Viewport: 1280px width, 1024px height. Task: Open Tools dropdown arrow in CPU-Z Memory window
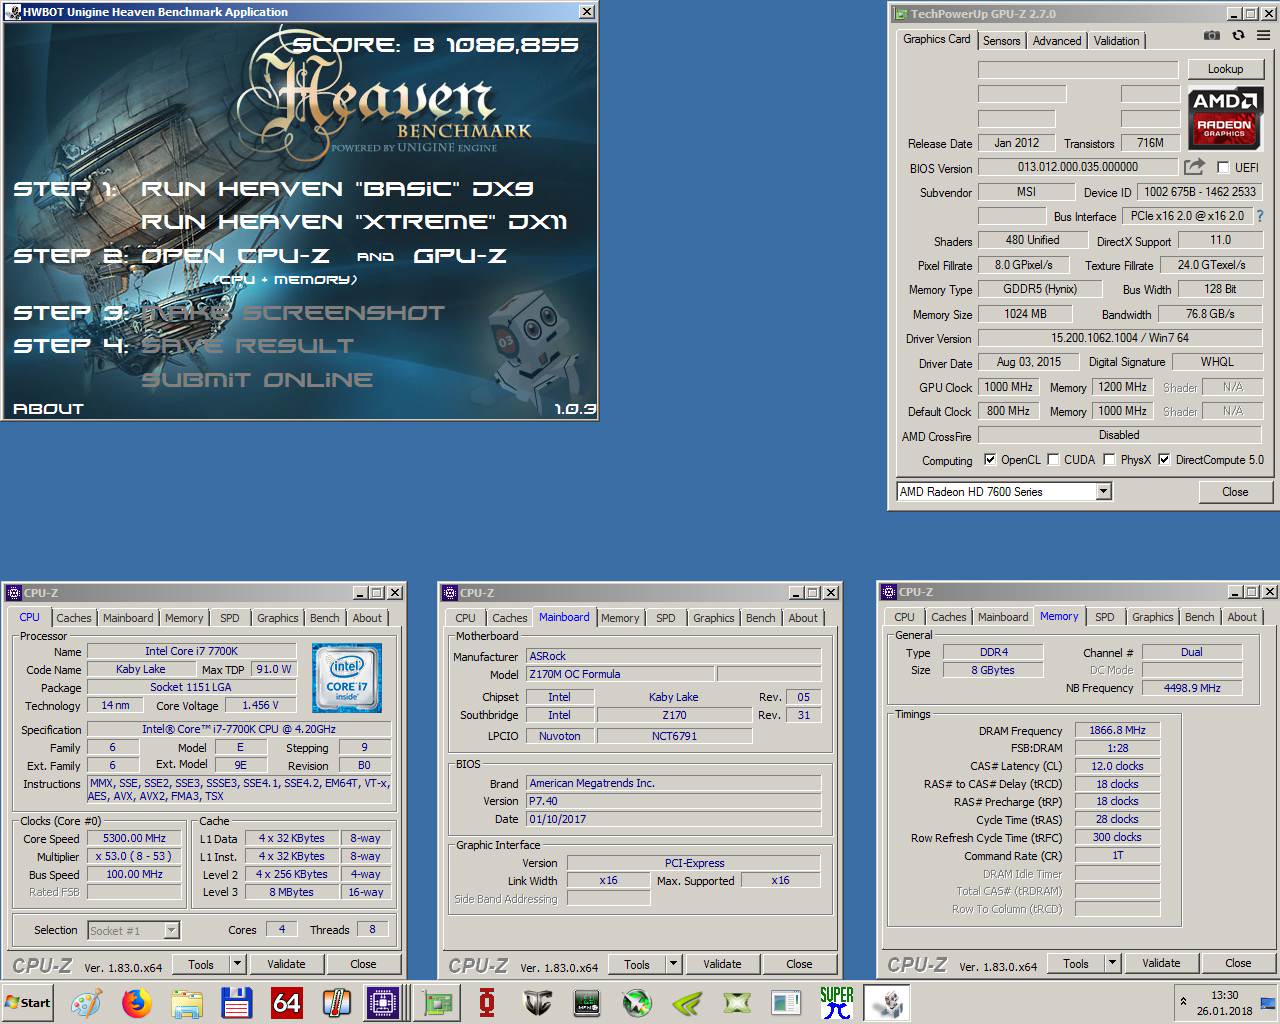coord(1112,963)
